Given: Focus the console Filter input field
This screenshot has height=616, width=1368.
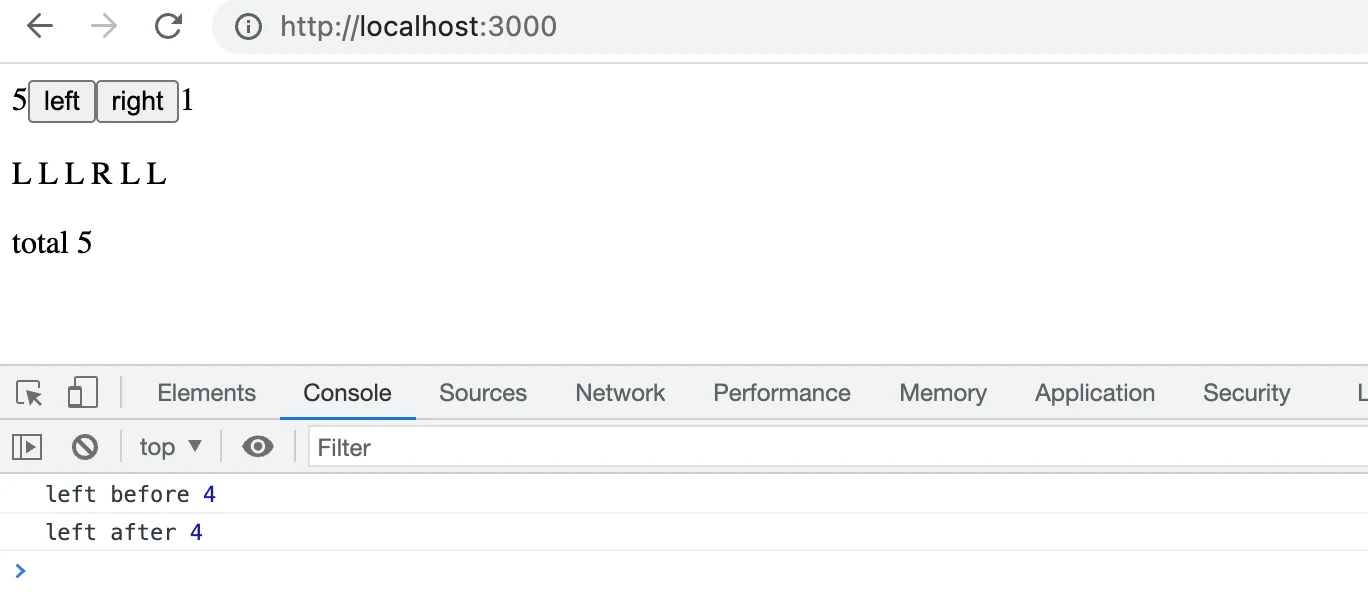Looking at the screenshot, I should tap(838, 447).
